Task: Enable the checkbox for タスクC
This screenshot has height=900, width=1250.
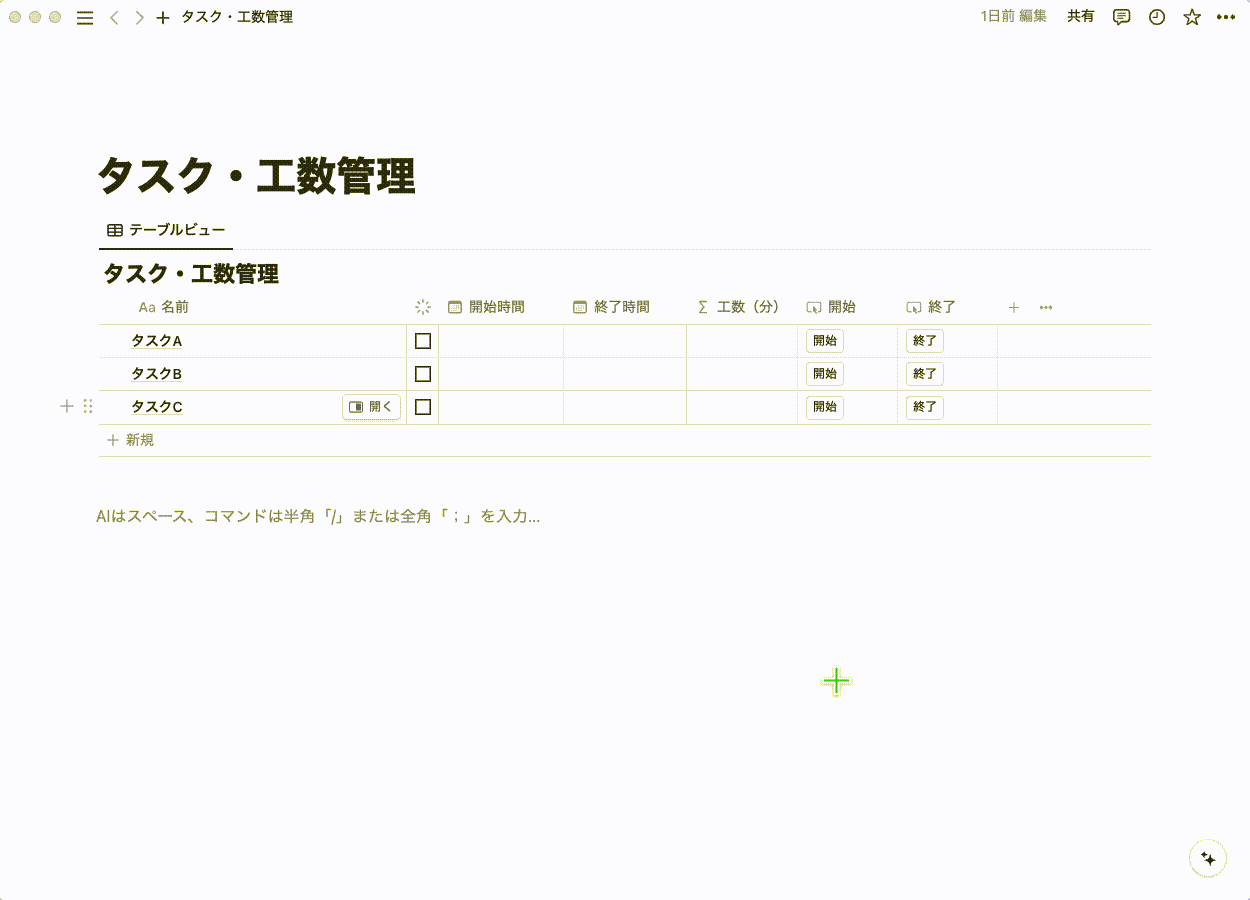Action: pos(422,407)
